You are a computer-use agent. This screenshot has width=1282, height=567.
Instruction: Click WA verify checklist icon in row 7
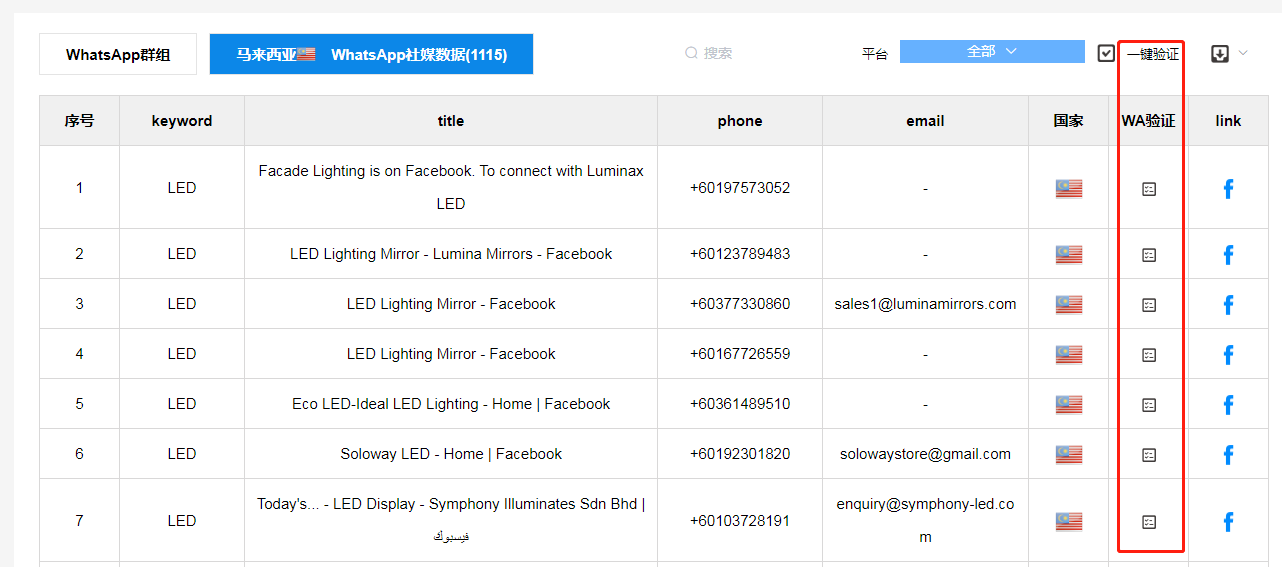coord(1149,521)
